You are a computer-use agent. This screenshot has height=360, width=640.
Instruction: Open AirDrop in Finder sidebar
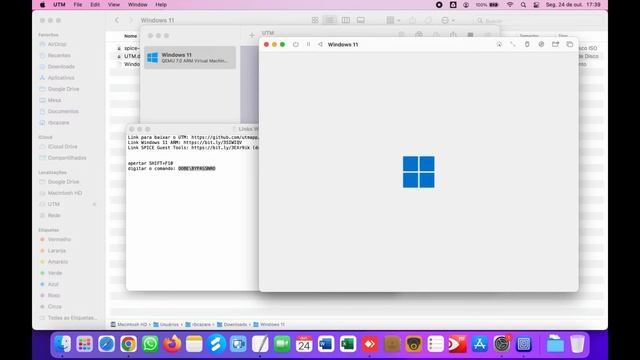pos(57,44)
